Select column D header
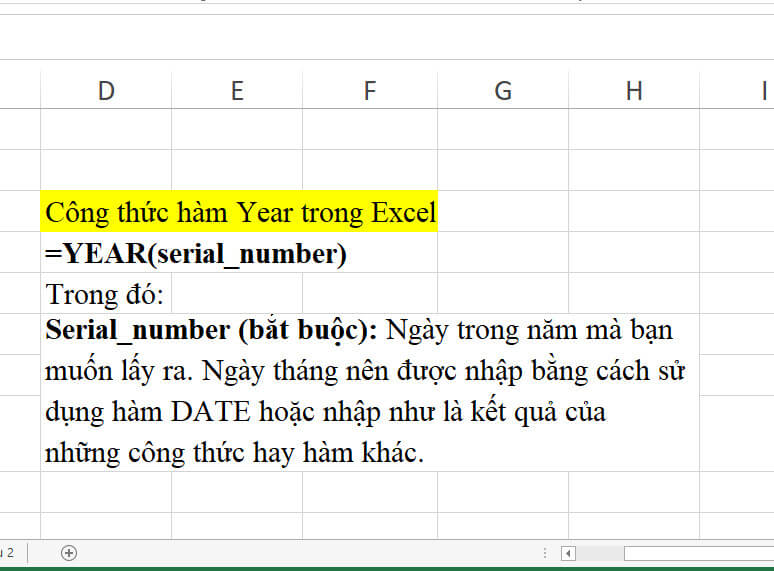 pyautogui.click(x=106, y=91)
